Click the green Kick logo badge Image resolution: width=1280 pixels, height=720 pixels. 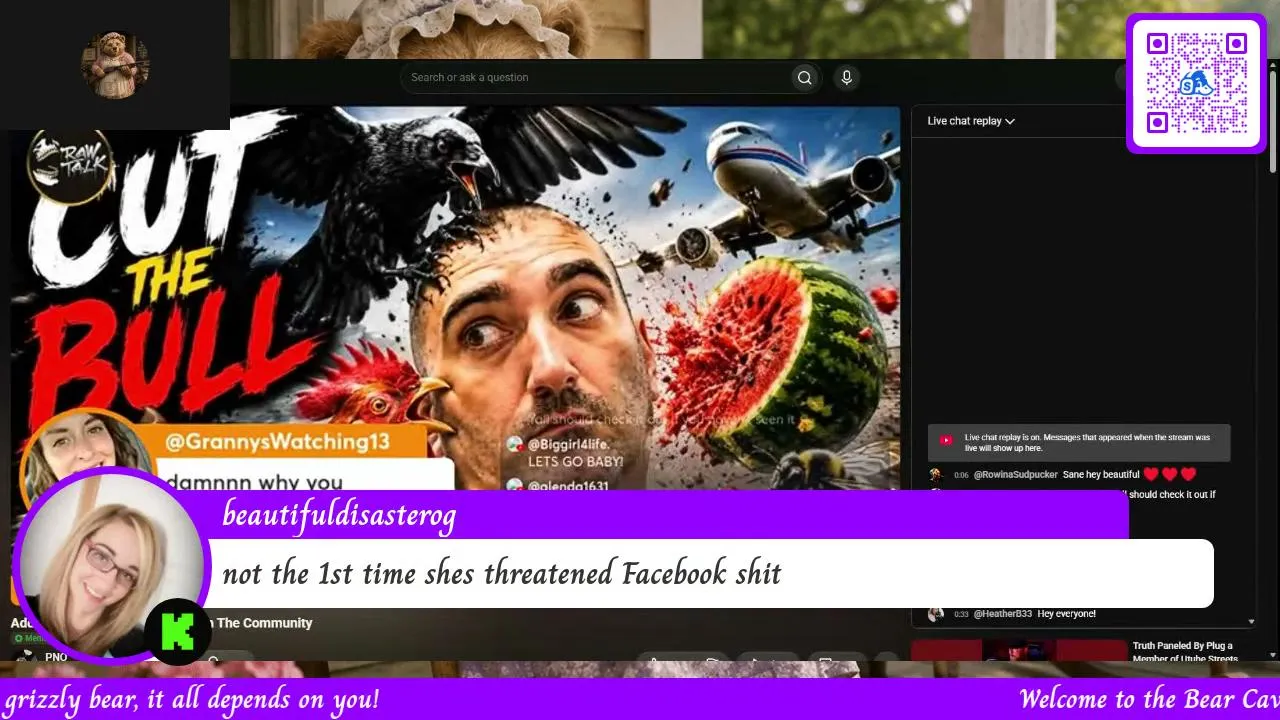[x=177, y=632]
